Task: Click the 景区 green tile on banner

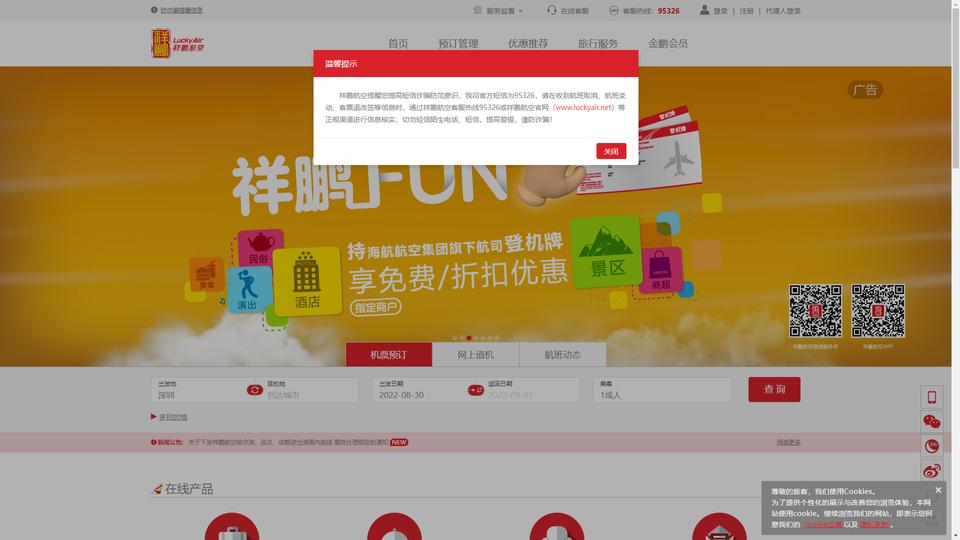Action: point(606,251)
